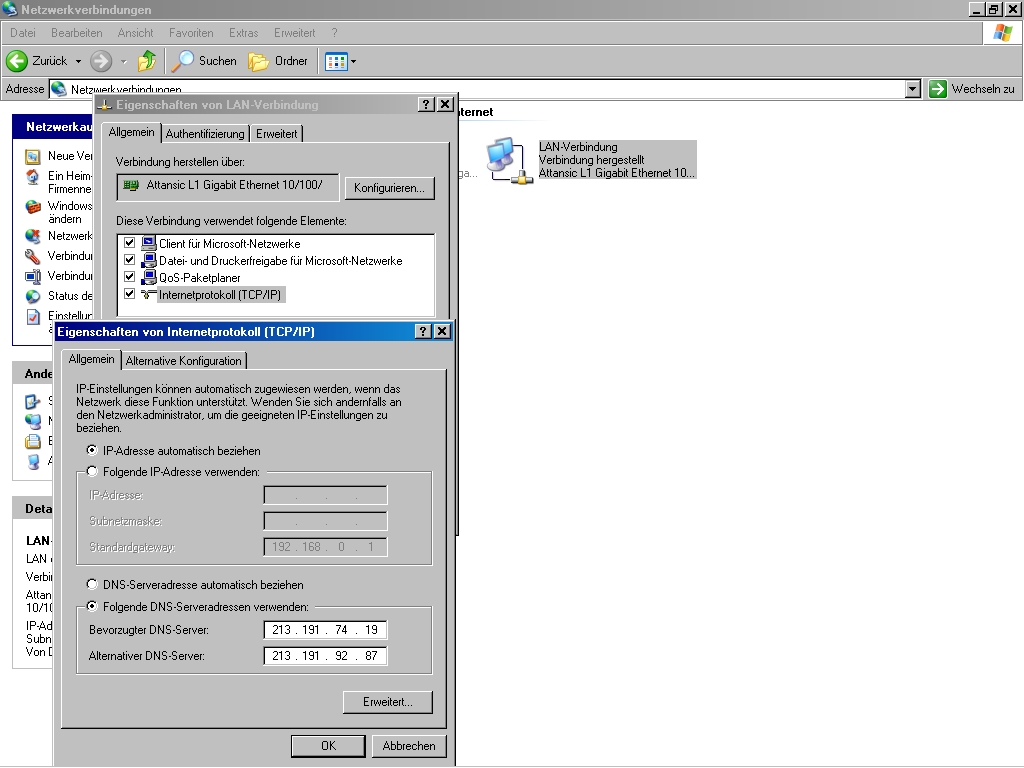
Task: Click the Verbindung rename sidebar icon
Action: click(x=33, y=276)
